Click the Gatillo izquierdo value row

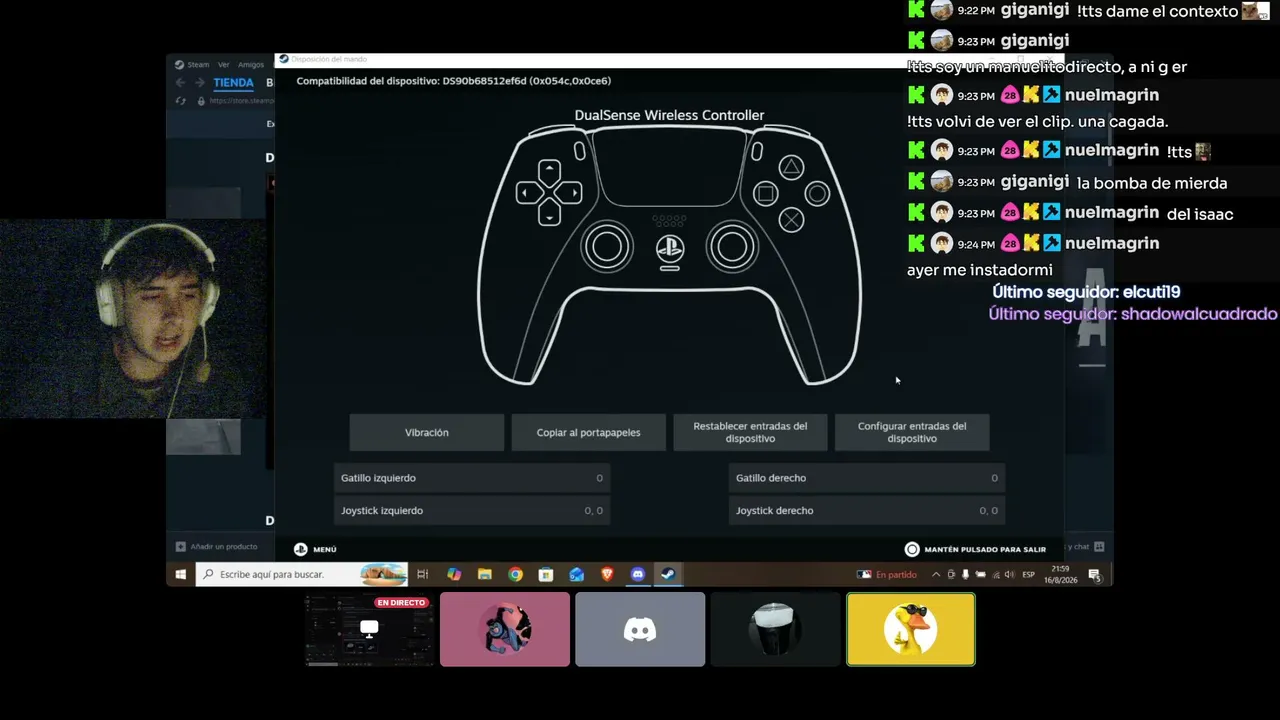coord(472,478)
